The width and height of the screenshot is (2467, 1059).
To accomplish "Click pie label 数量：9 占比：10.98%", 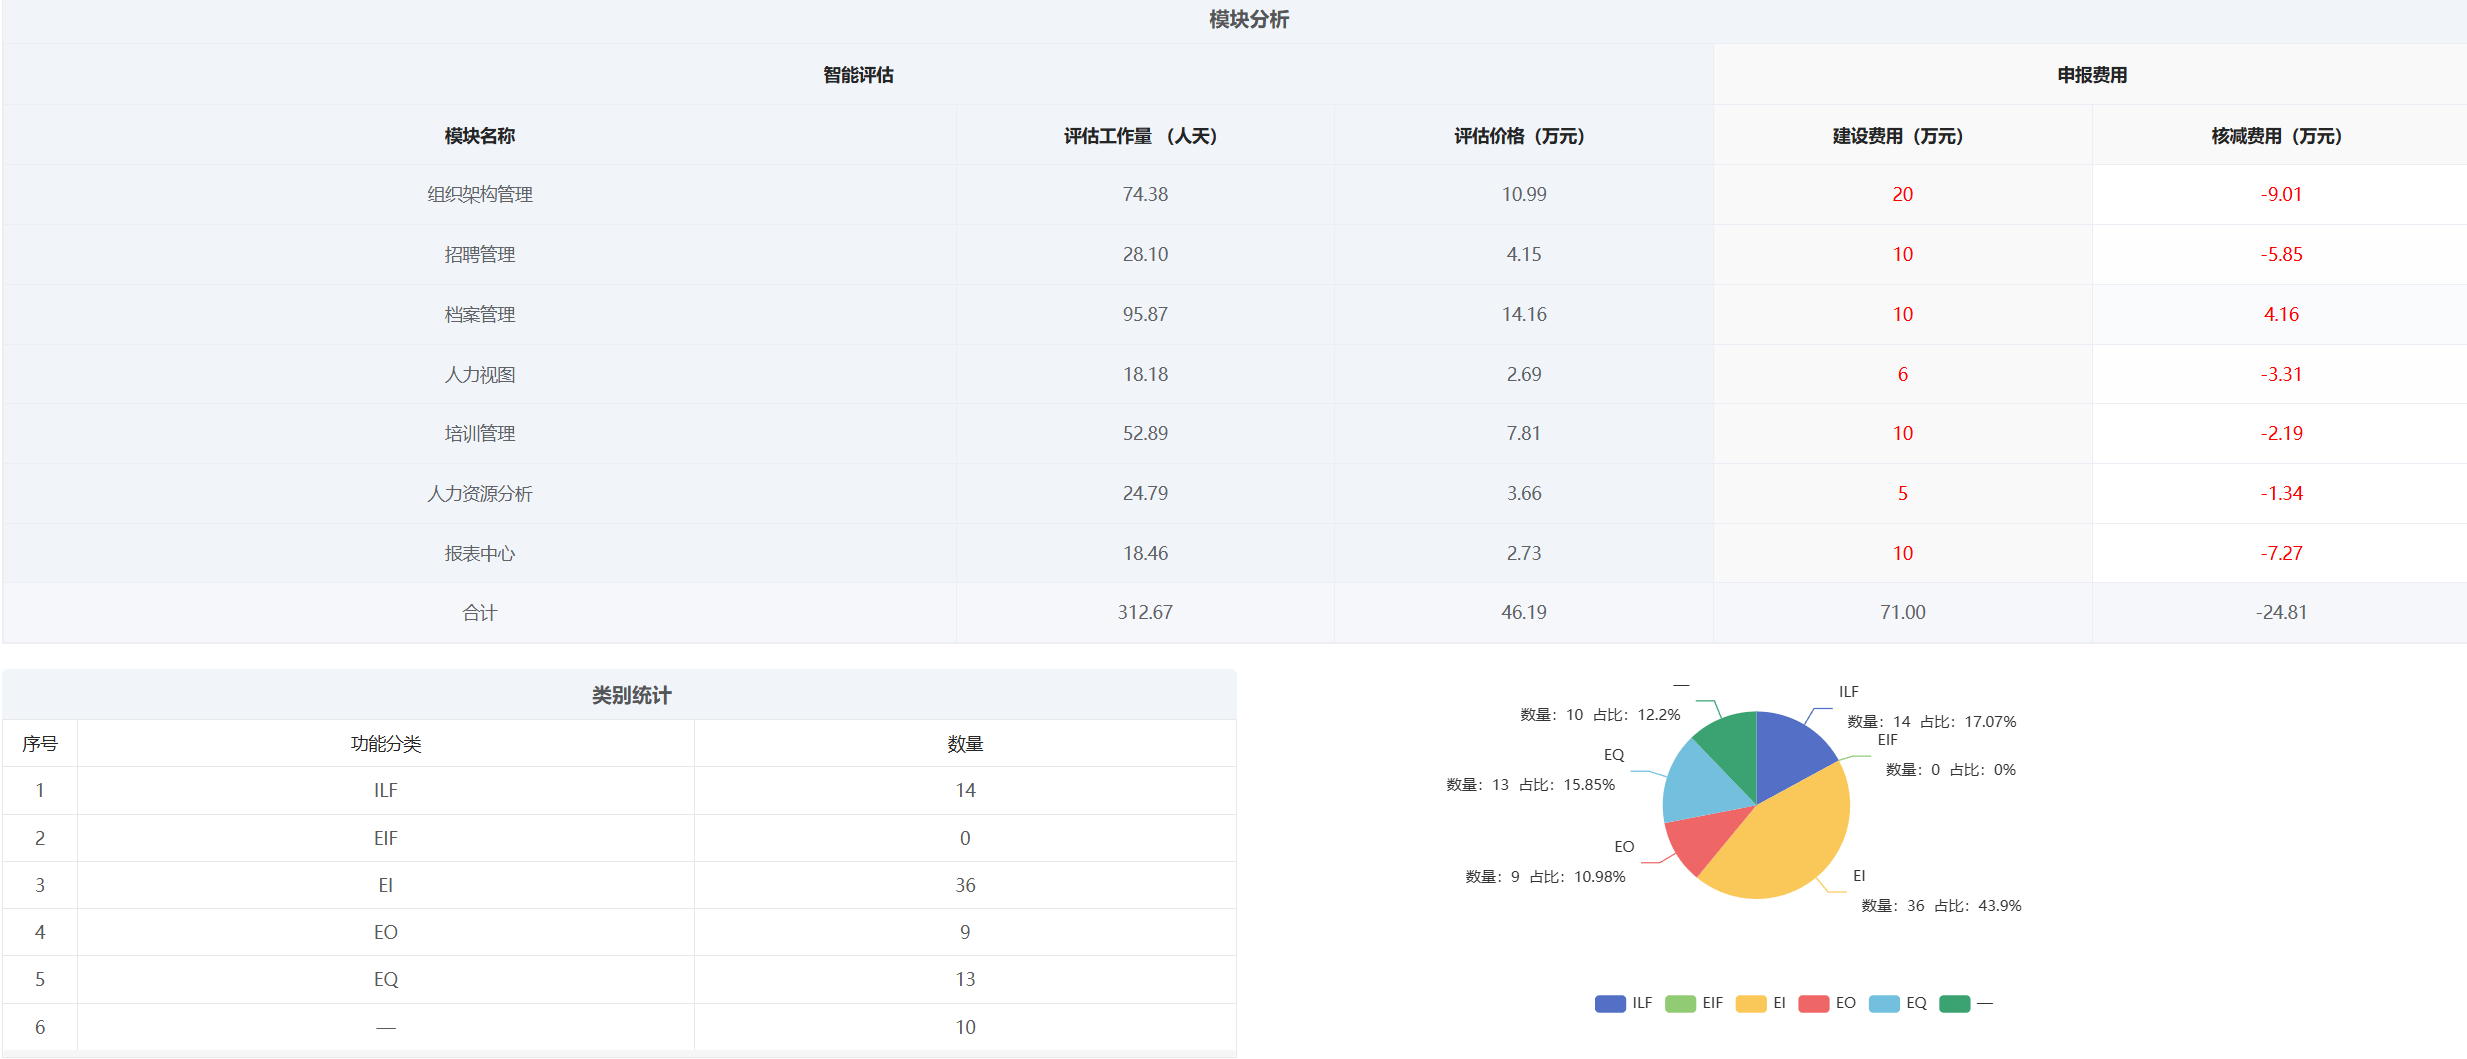I will pyautogui.click(x=1546, y=877).
